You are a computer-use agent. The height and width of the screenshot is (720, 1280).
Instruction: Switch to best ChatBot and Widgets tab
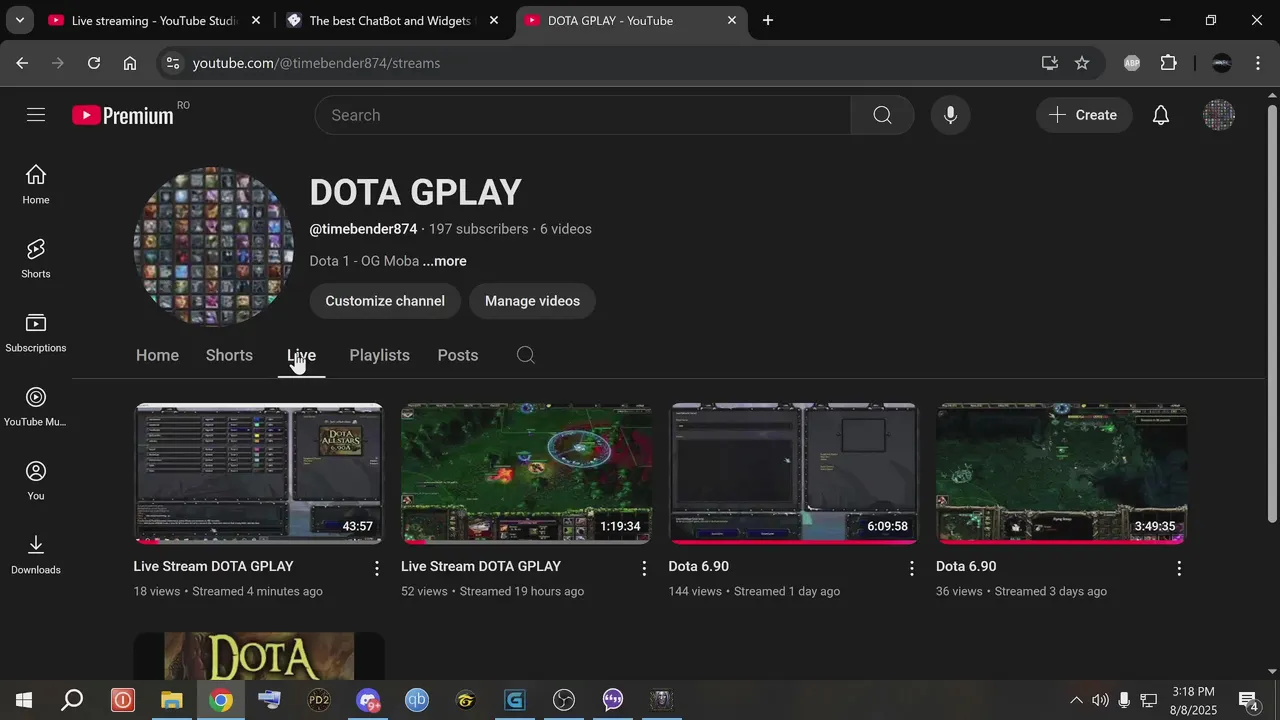(x=391, y=20)
